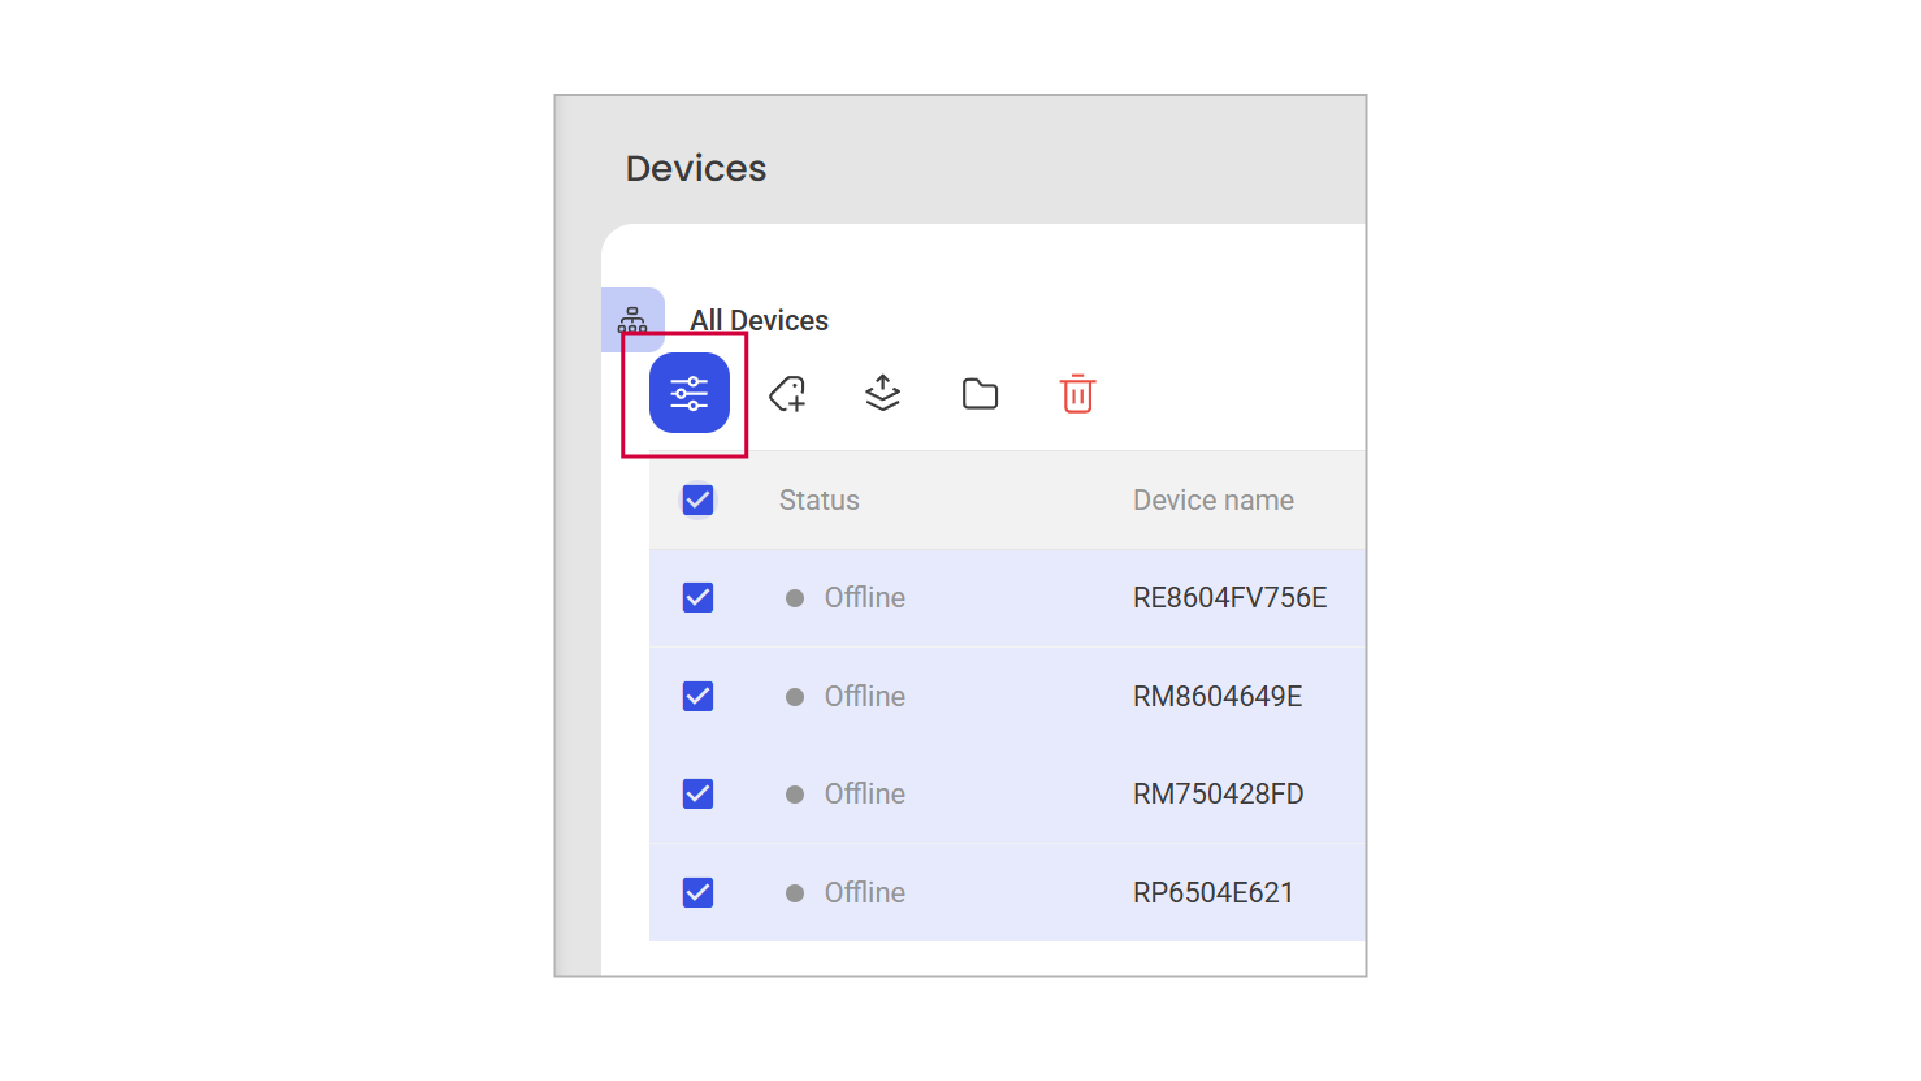Toggle the RP6504E621 selection checkbox
1921x1081 pixels.
pyautogui.click(x=698, y=892)
